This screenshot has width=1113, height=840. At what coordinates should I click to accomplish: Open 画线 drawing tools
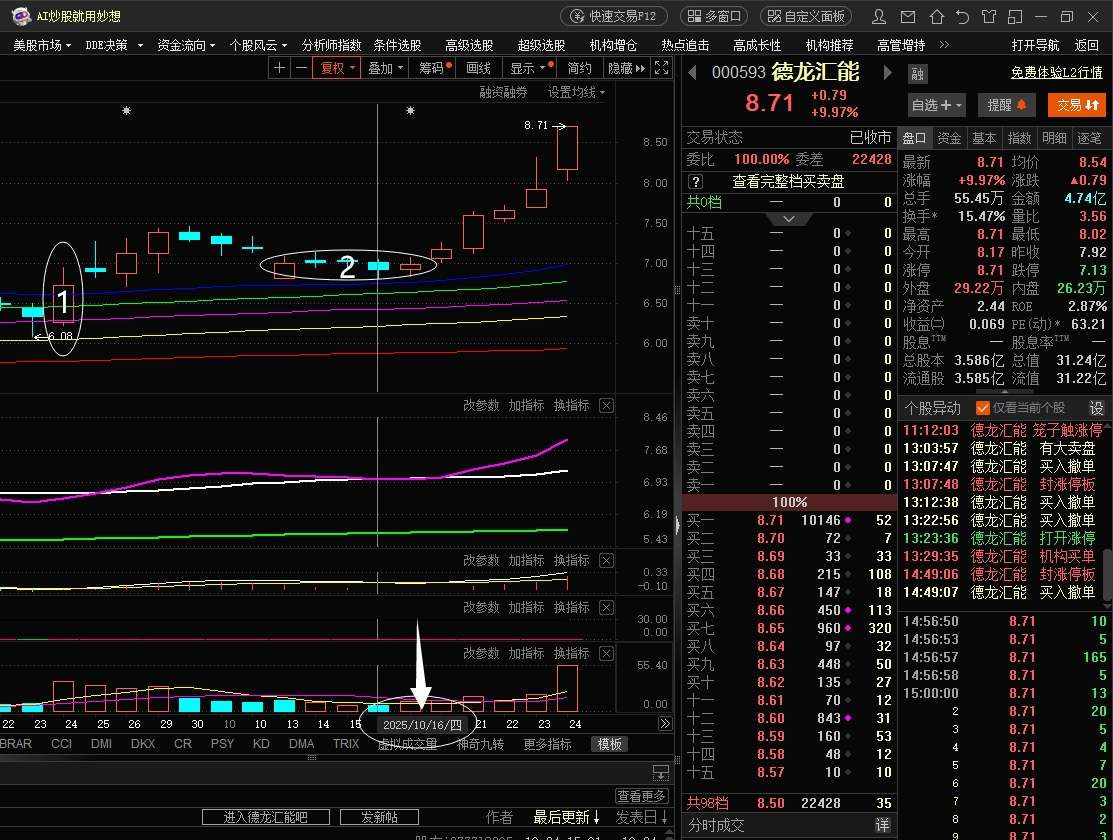coord(478,68)
